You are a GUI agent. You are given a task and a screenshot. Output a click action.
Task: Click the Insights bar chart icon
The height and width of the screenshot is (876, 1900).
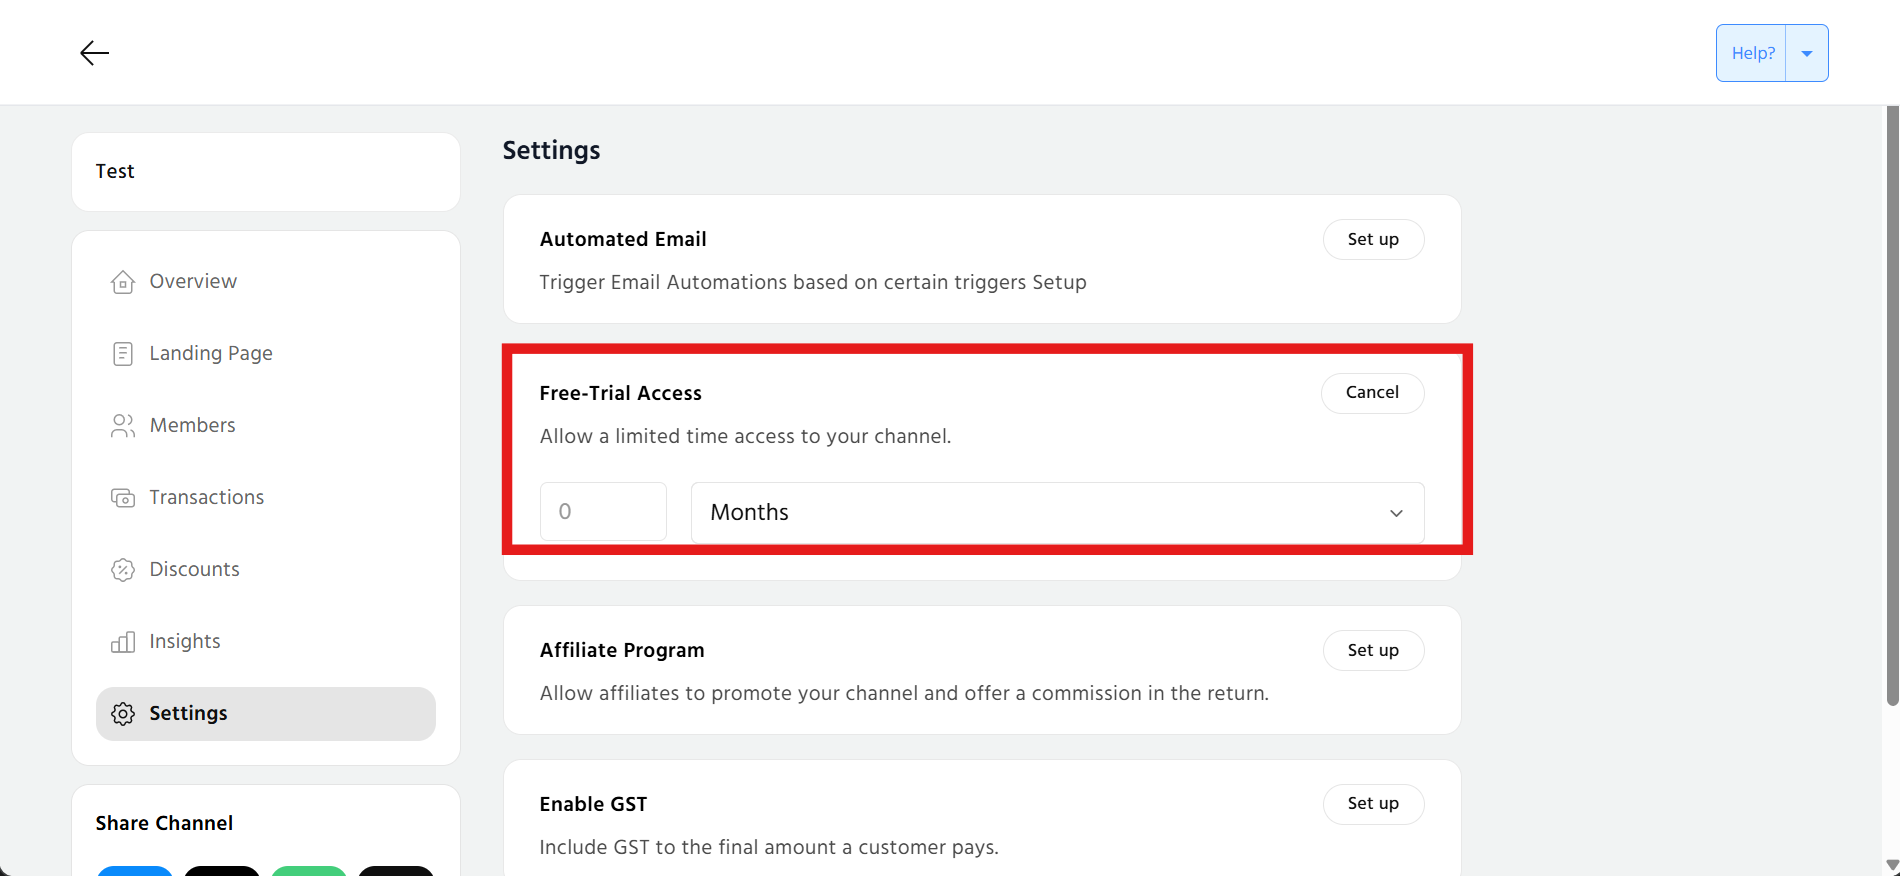click(x=122, y=642)
